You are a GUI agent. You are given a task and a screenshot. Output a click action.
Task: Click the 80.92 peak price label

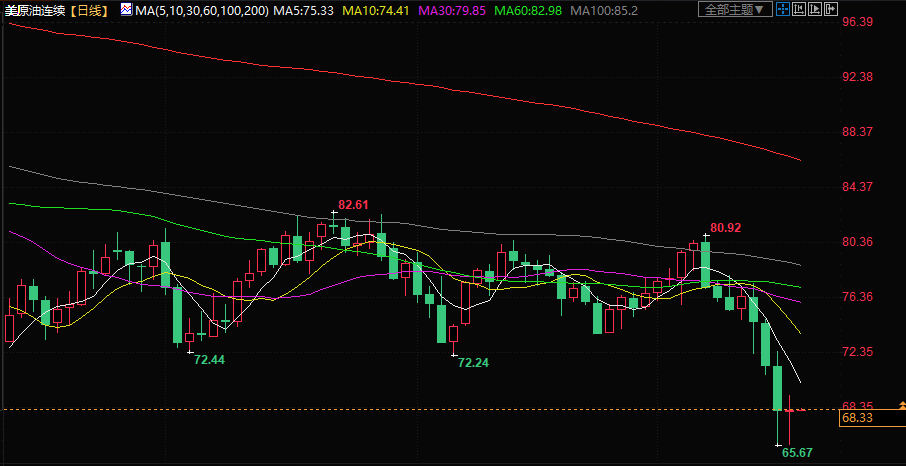point(725,227)
